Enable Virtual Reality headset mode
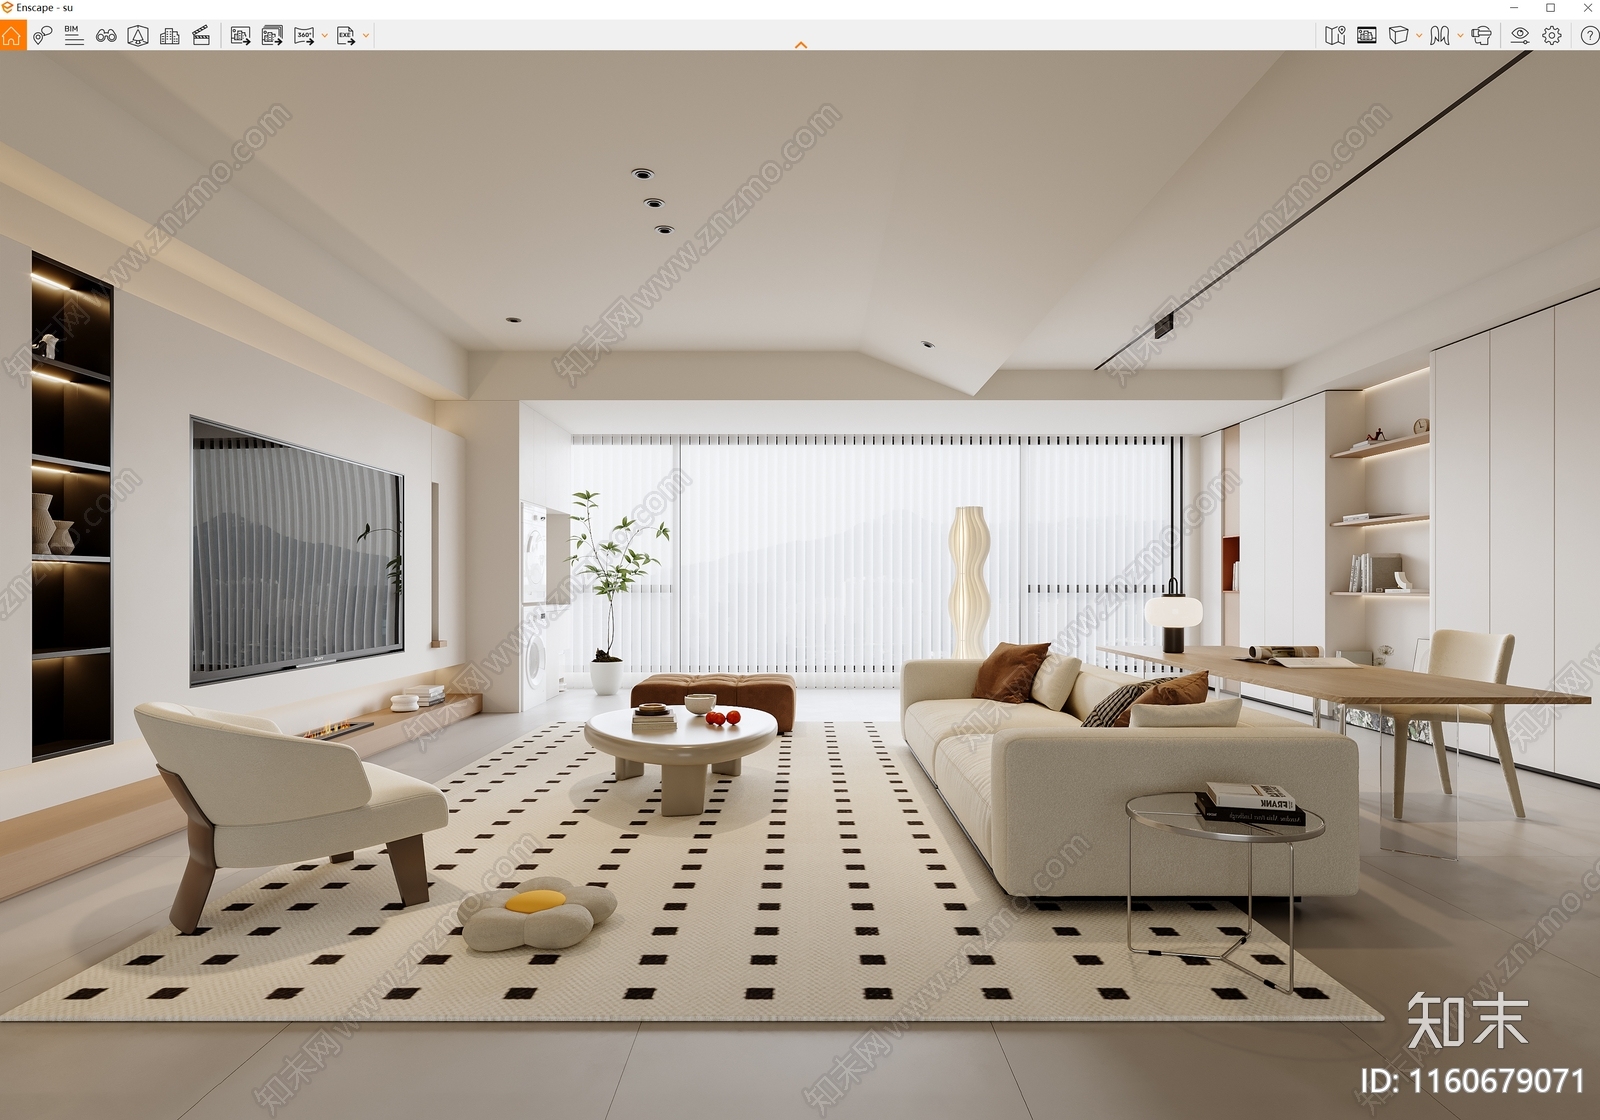Viewport: 1600px width, 1120px height. coord(1481,36)
